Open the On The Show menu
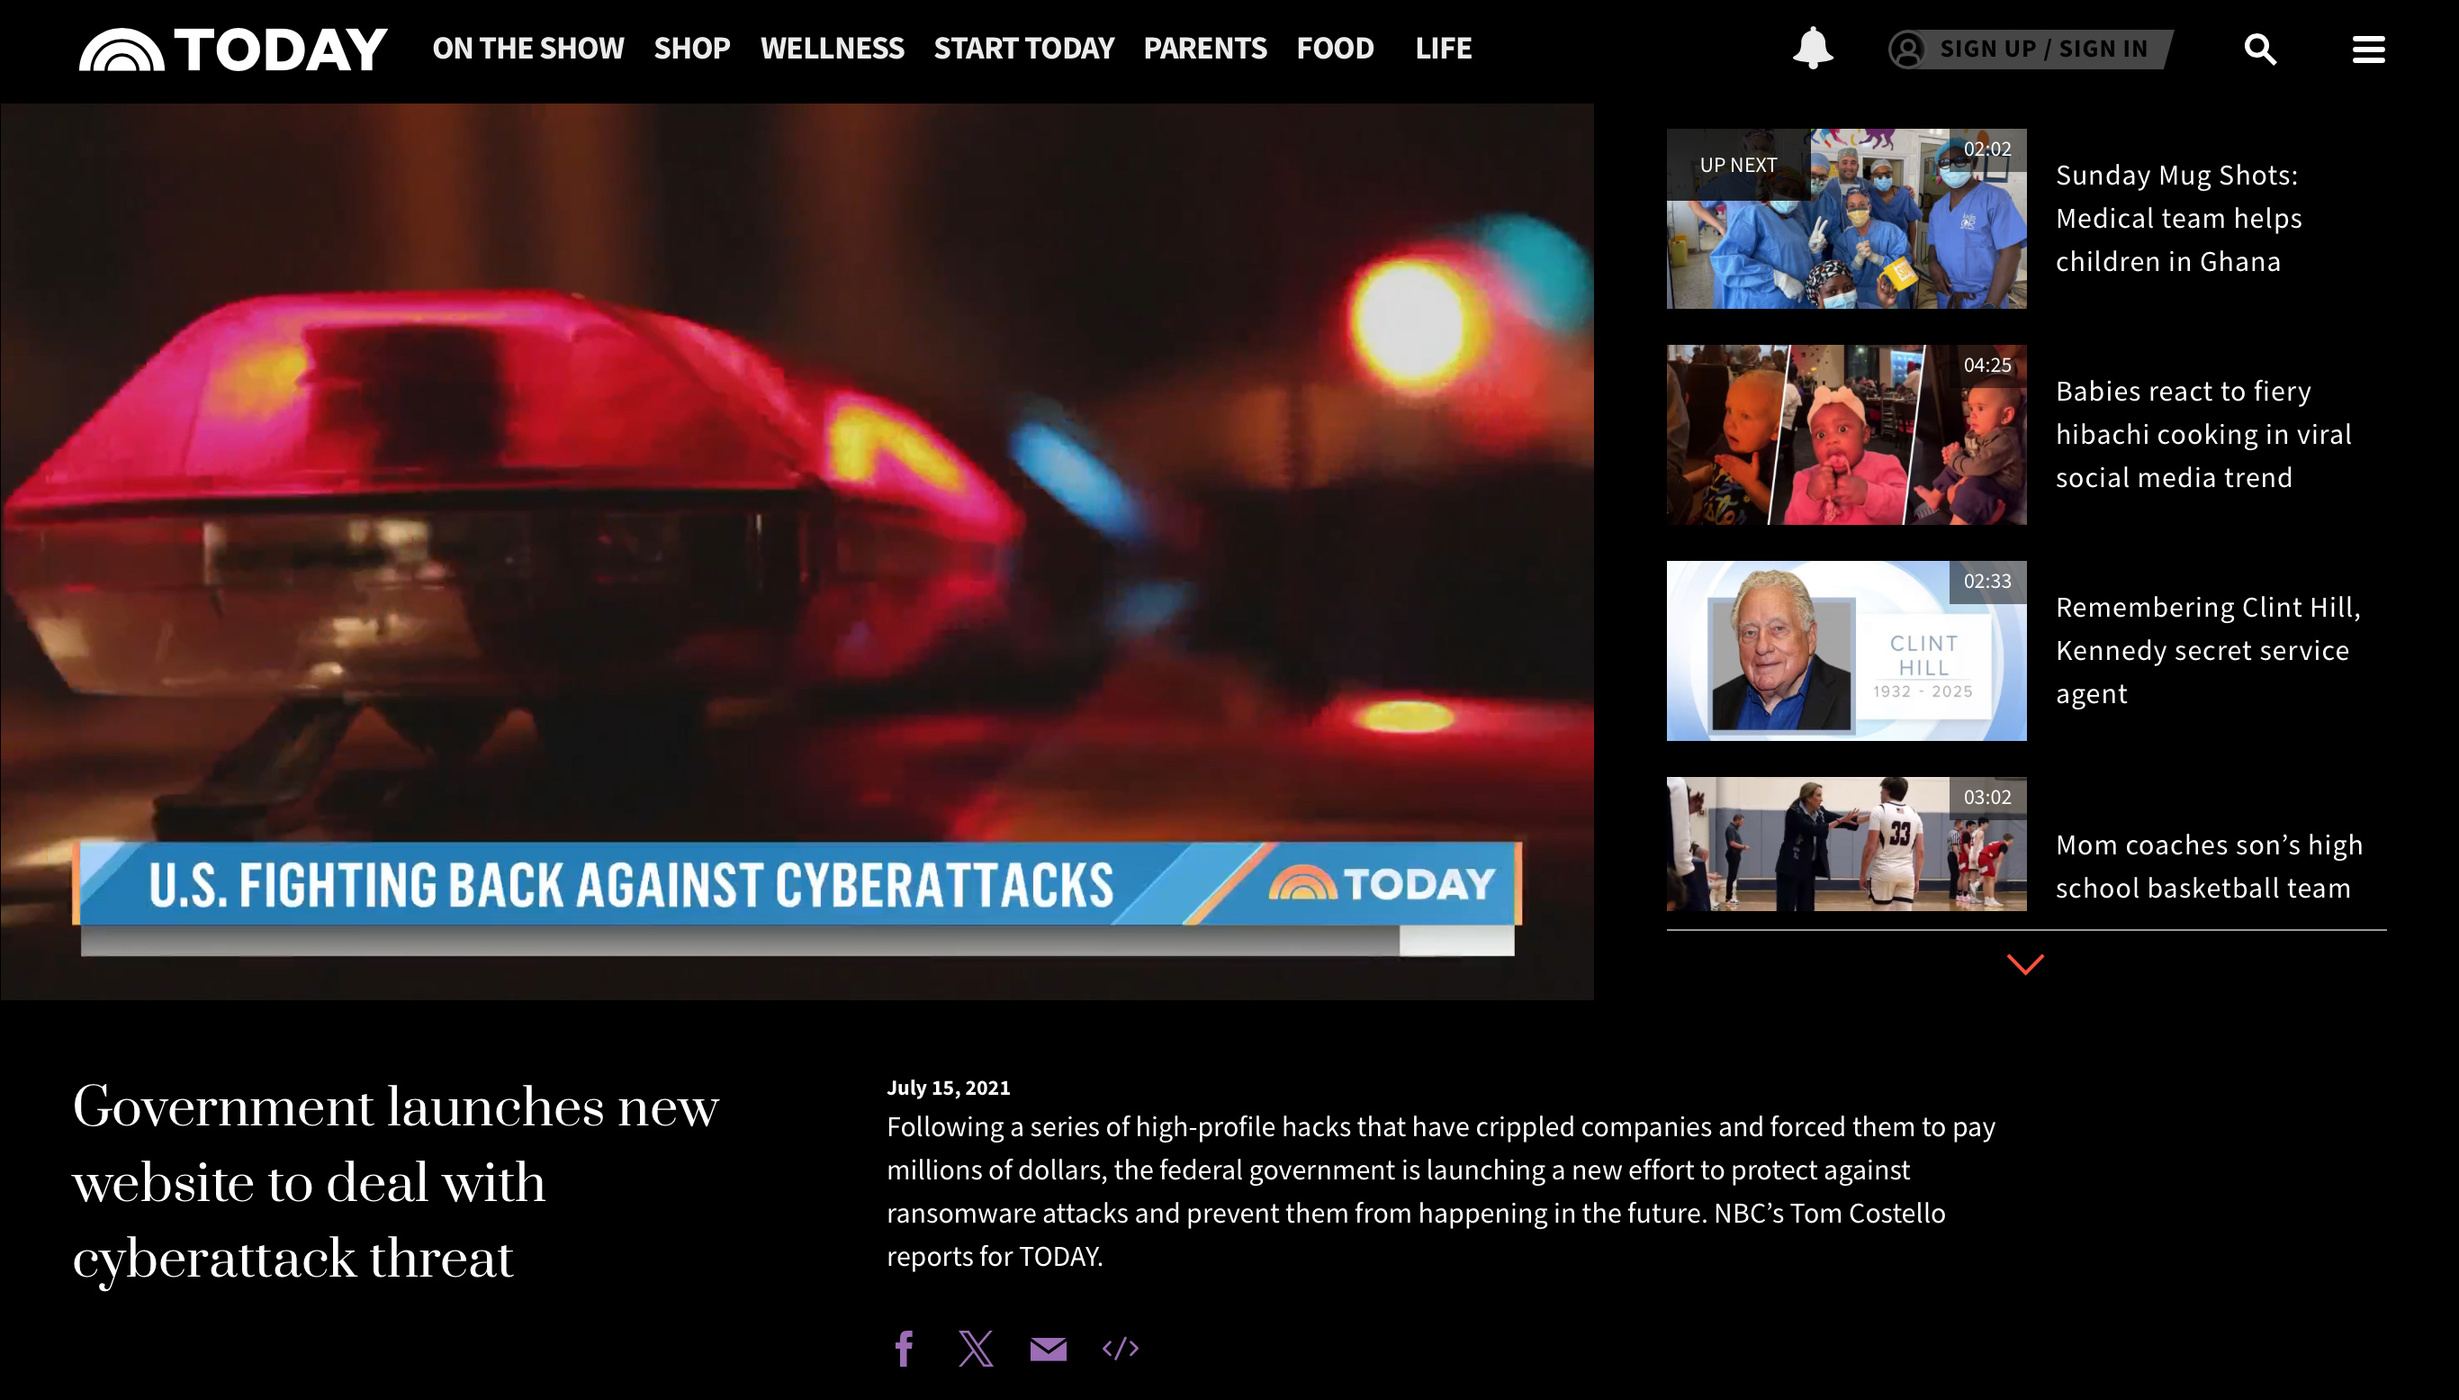This screenshot has width=2459, height=1400. point(528,49)
